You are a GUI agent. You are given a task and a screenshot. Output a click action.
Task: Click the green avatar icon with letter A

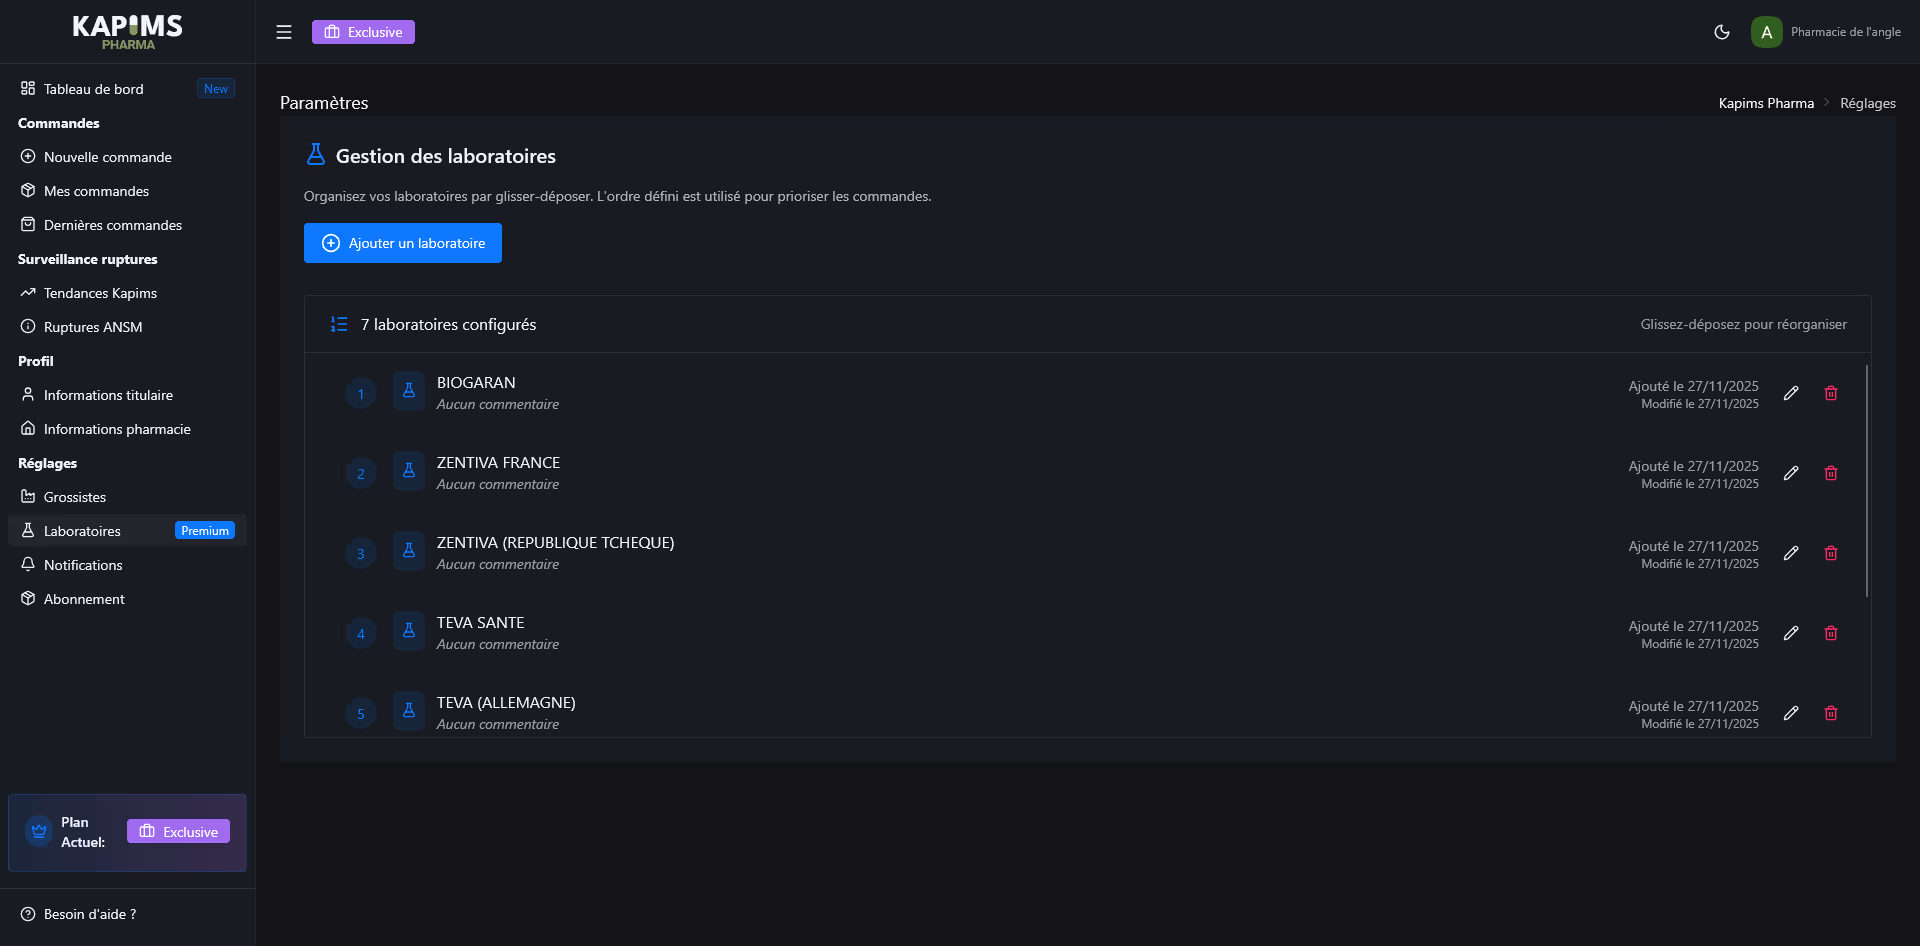coord(1766,32)
